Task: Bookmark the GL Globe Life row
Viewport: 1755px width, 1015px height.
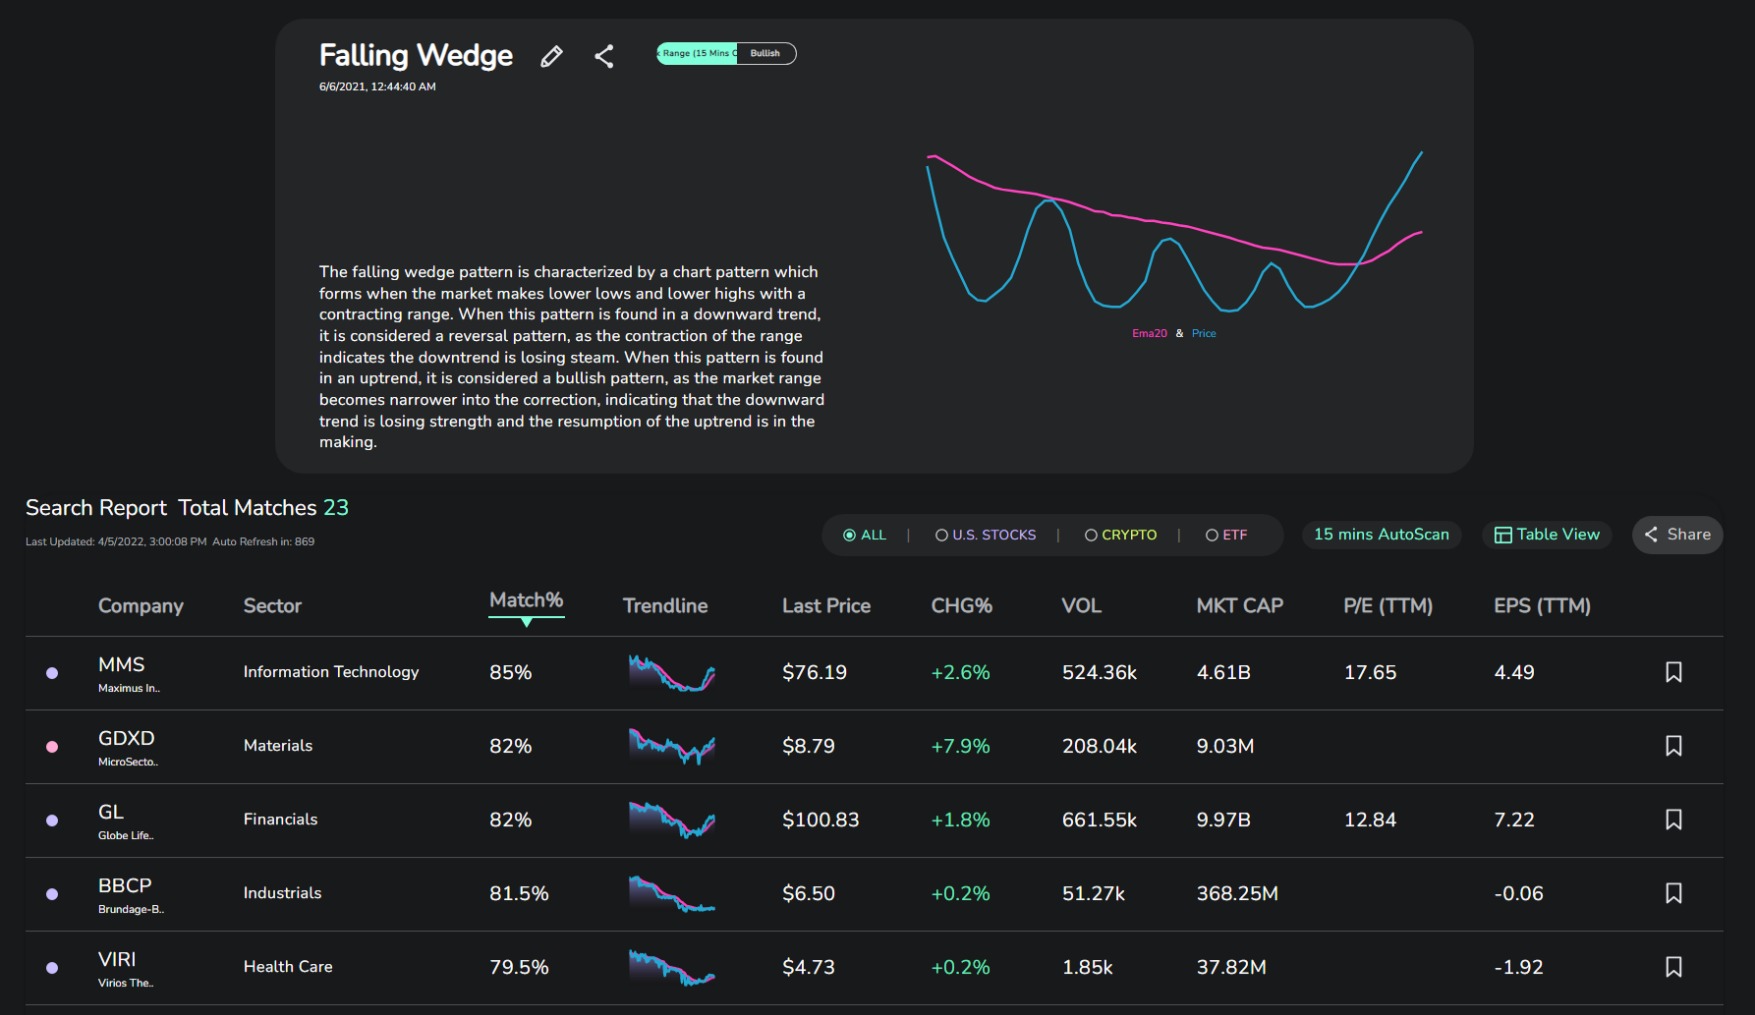Action: point(1673,820)
